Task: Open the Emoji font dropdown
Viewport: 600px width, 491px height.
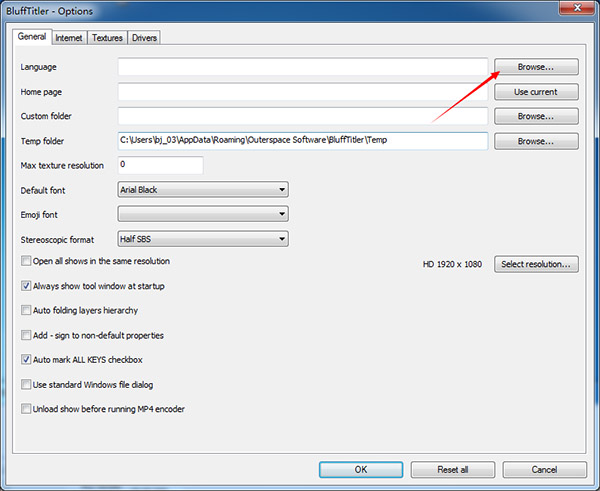Action: [x=282, y=214]
